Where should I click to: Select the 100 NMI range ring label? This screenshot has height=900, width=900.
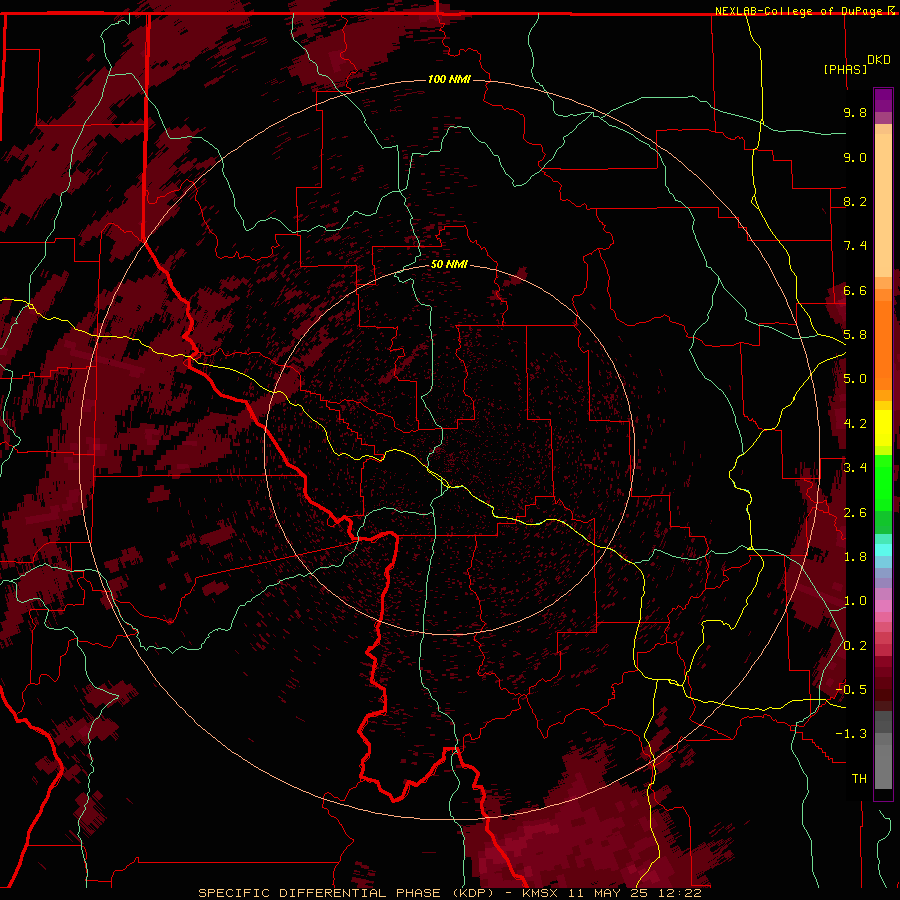[449, 79]
